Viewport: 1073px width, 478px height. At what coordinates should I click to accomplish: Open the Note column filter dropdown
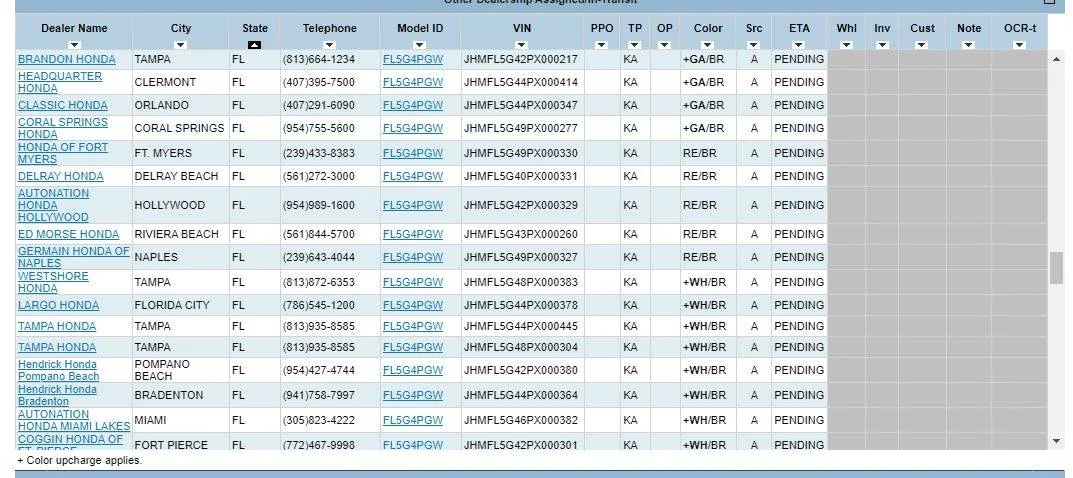(968, 45)
